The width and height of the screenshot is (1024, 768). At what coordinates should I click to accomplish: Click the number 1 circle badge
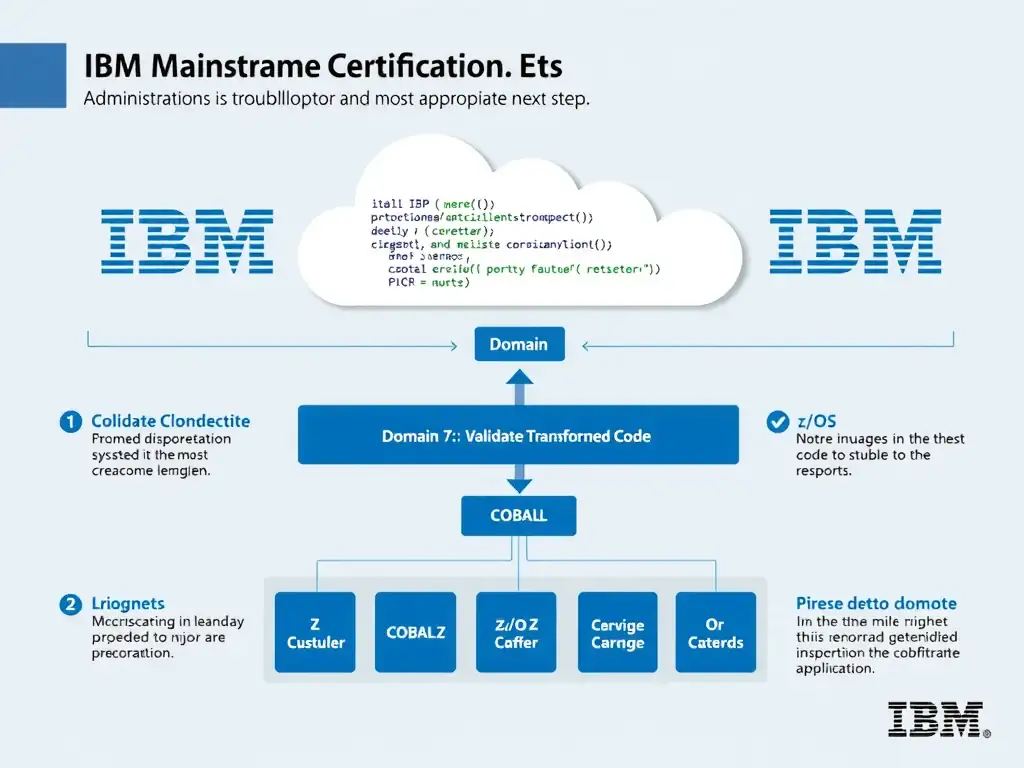pyautogui.click(x=71, y=421)
